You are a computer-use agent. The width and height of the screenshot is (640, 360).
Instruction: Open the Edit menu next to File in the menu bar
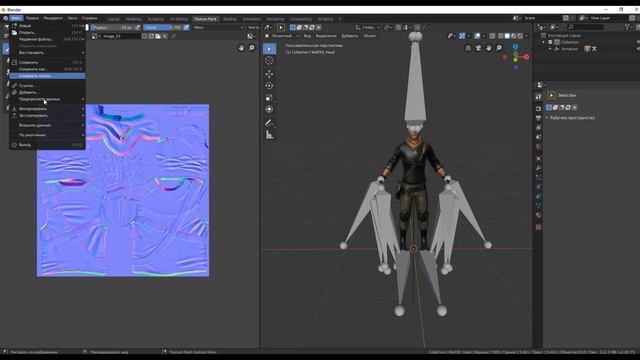tap(32, 18)
